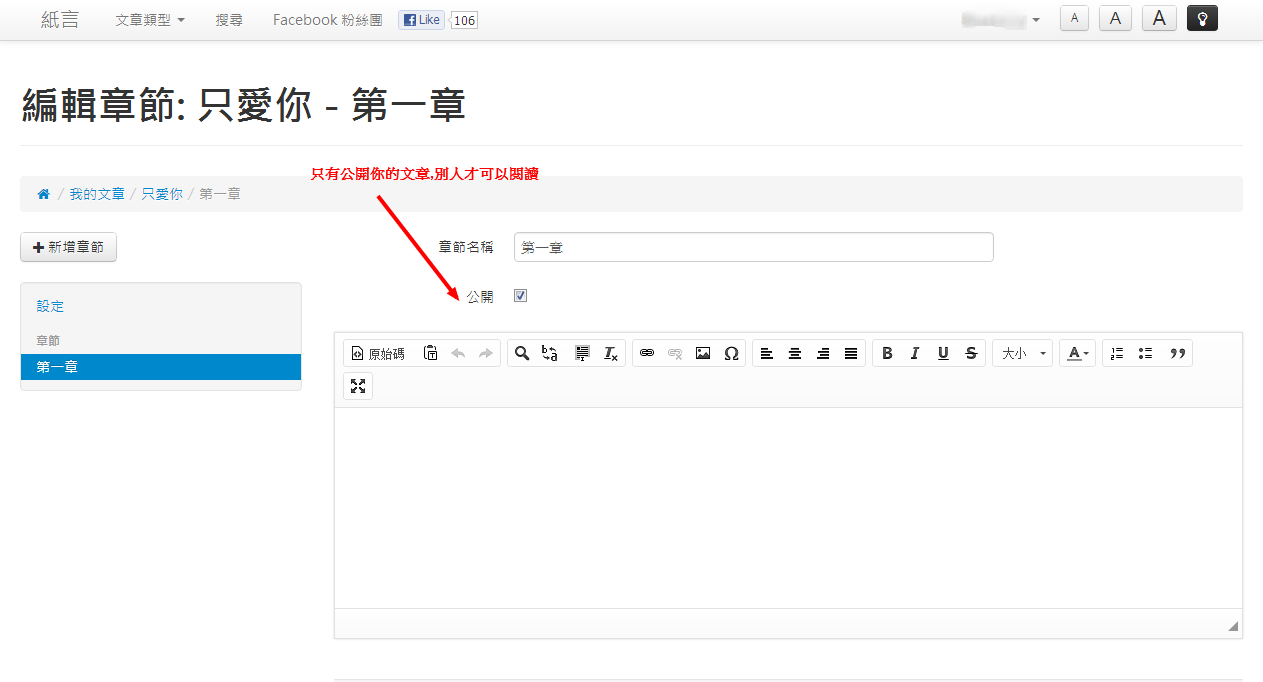The image size is (1263, 682).
Task: Open 搜尋 in the top navigation
Action: coord(229,20)
